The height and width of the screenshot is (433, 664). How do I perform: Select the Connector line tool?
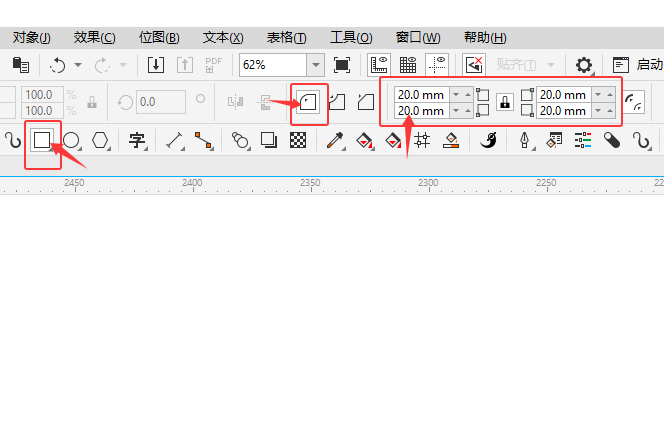[x=203, y=140]
